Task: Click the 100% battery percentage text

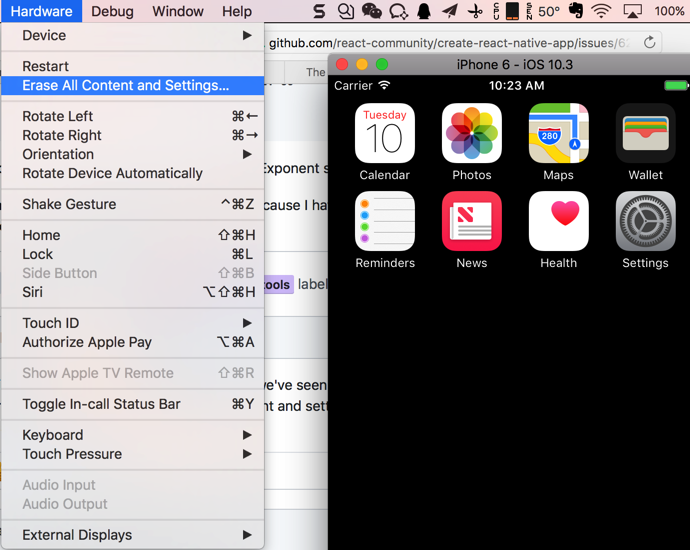Action: coord(669,11)
